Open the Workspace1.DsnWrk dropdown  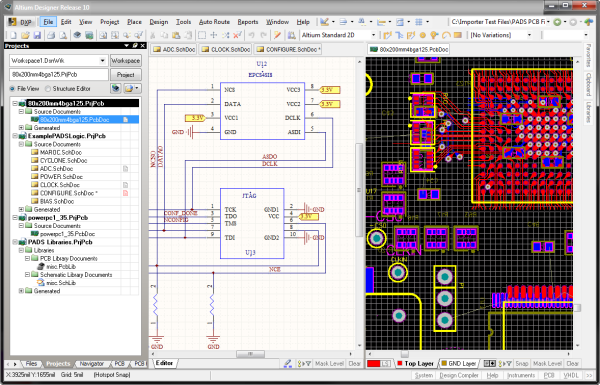coord(103,60)
